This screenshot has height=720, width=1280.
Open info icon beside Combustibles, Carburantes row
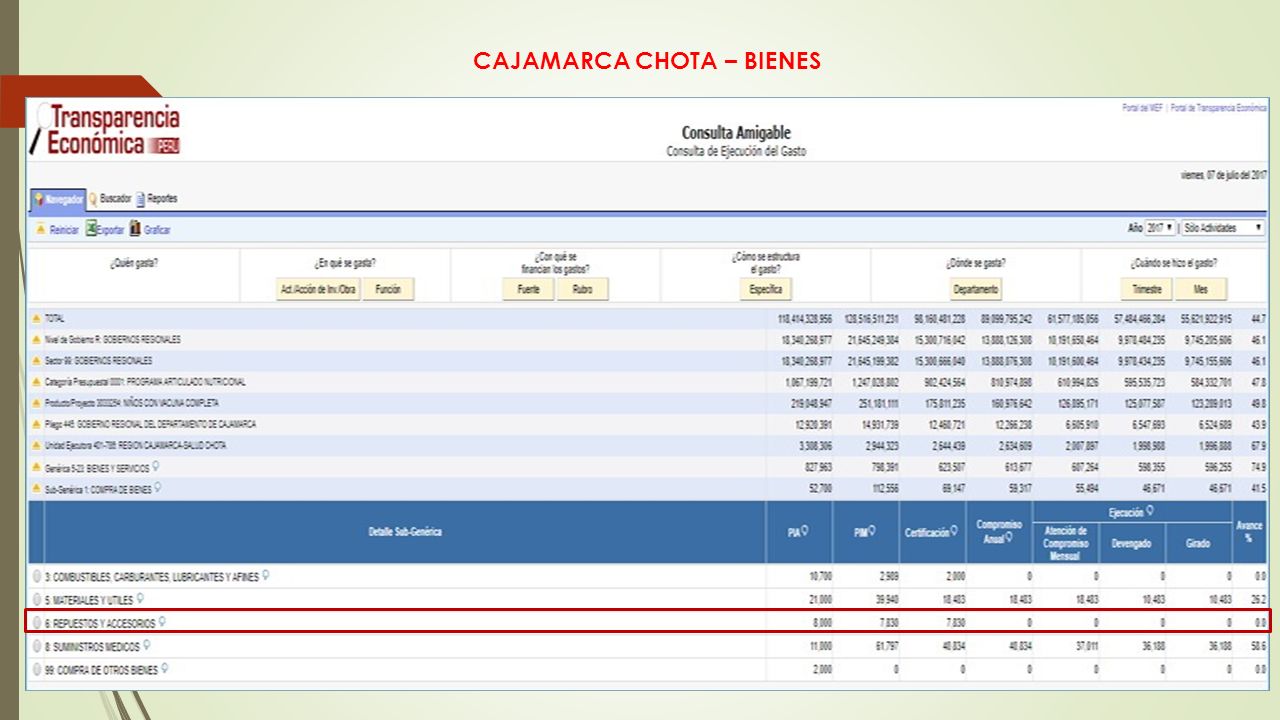[x=266, y=576]
